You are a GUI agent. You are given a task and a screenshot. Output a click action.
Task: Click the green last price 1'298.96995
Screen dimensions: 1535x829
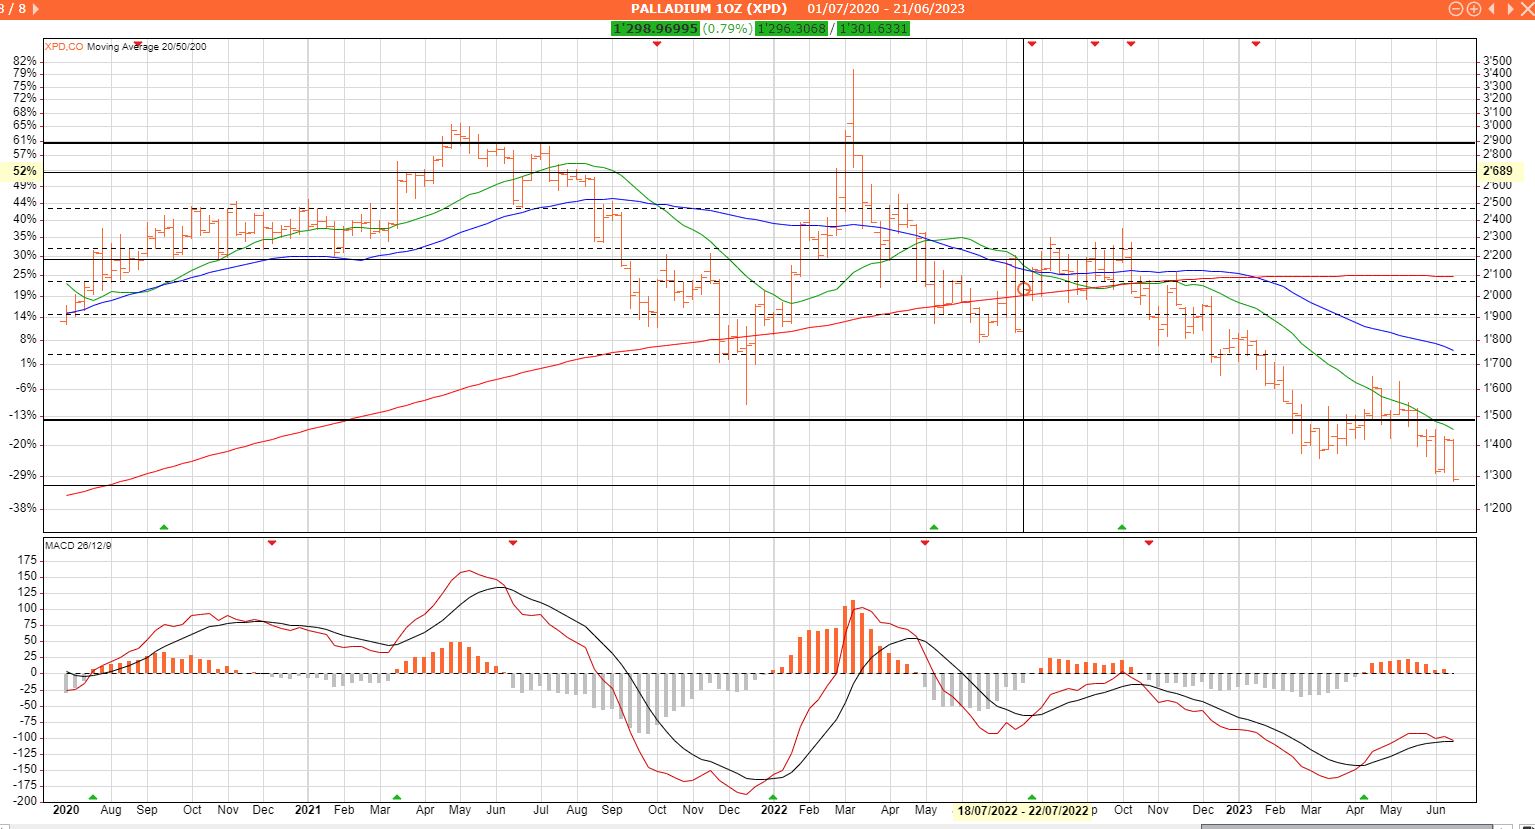655,28
